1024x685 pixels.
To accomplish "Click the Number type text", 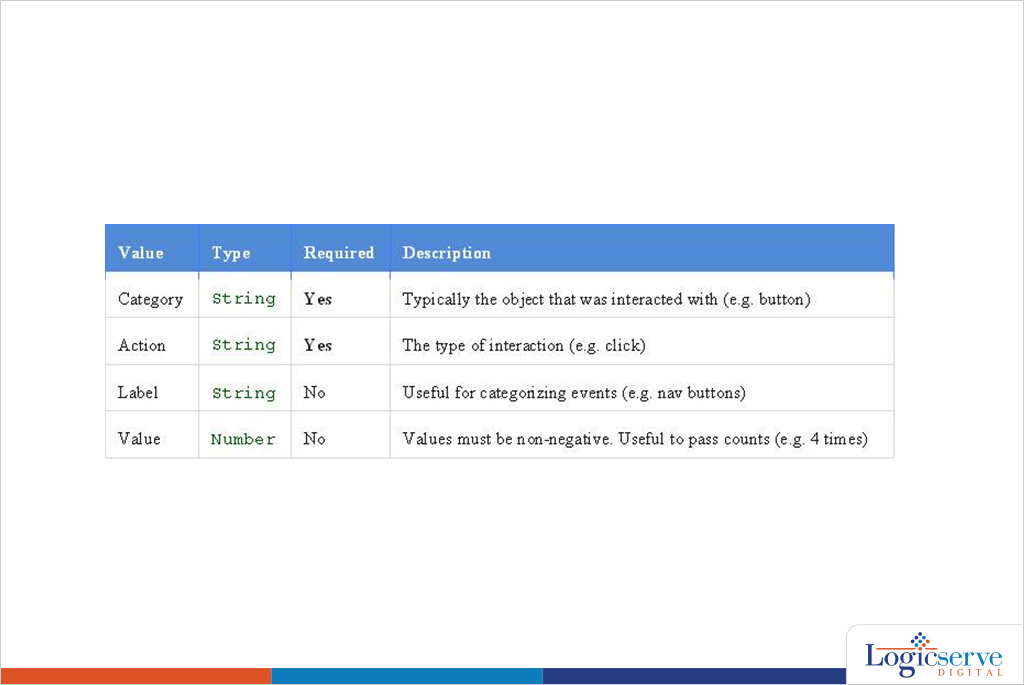I will click(243, 439).
